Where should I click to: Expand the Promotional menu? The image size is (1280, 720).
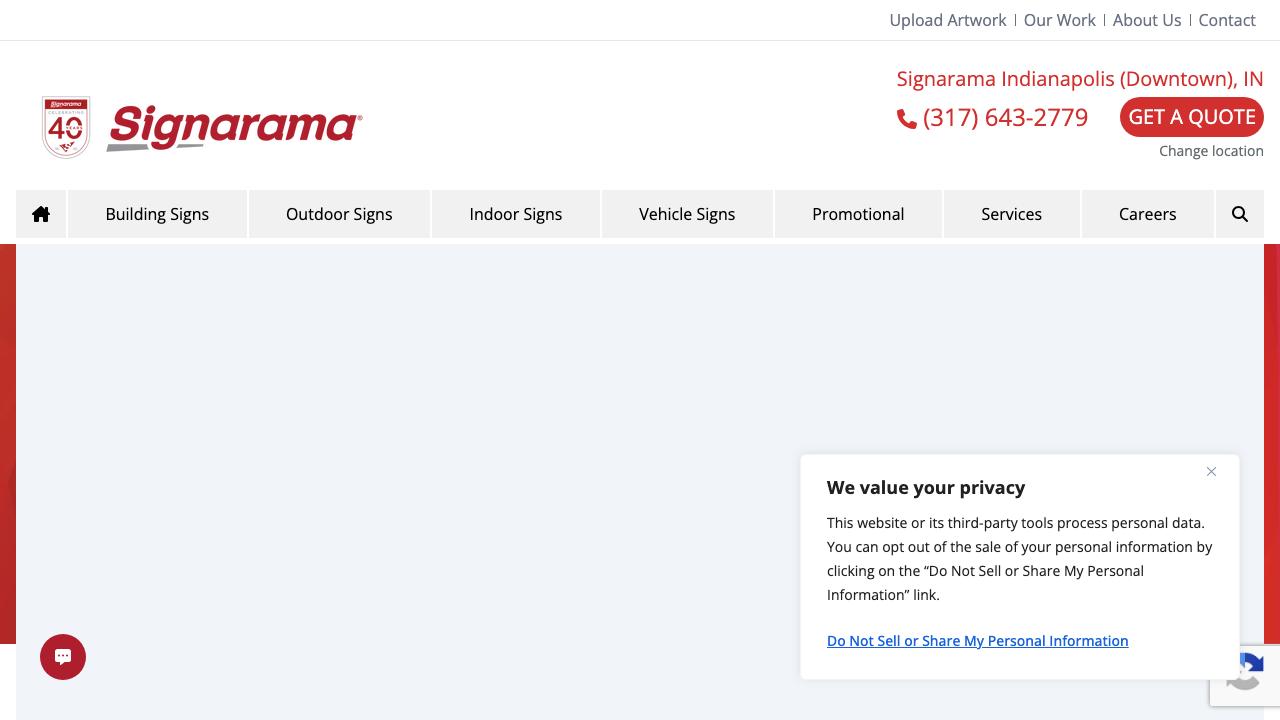(x=858, y=214)
